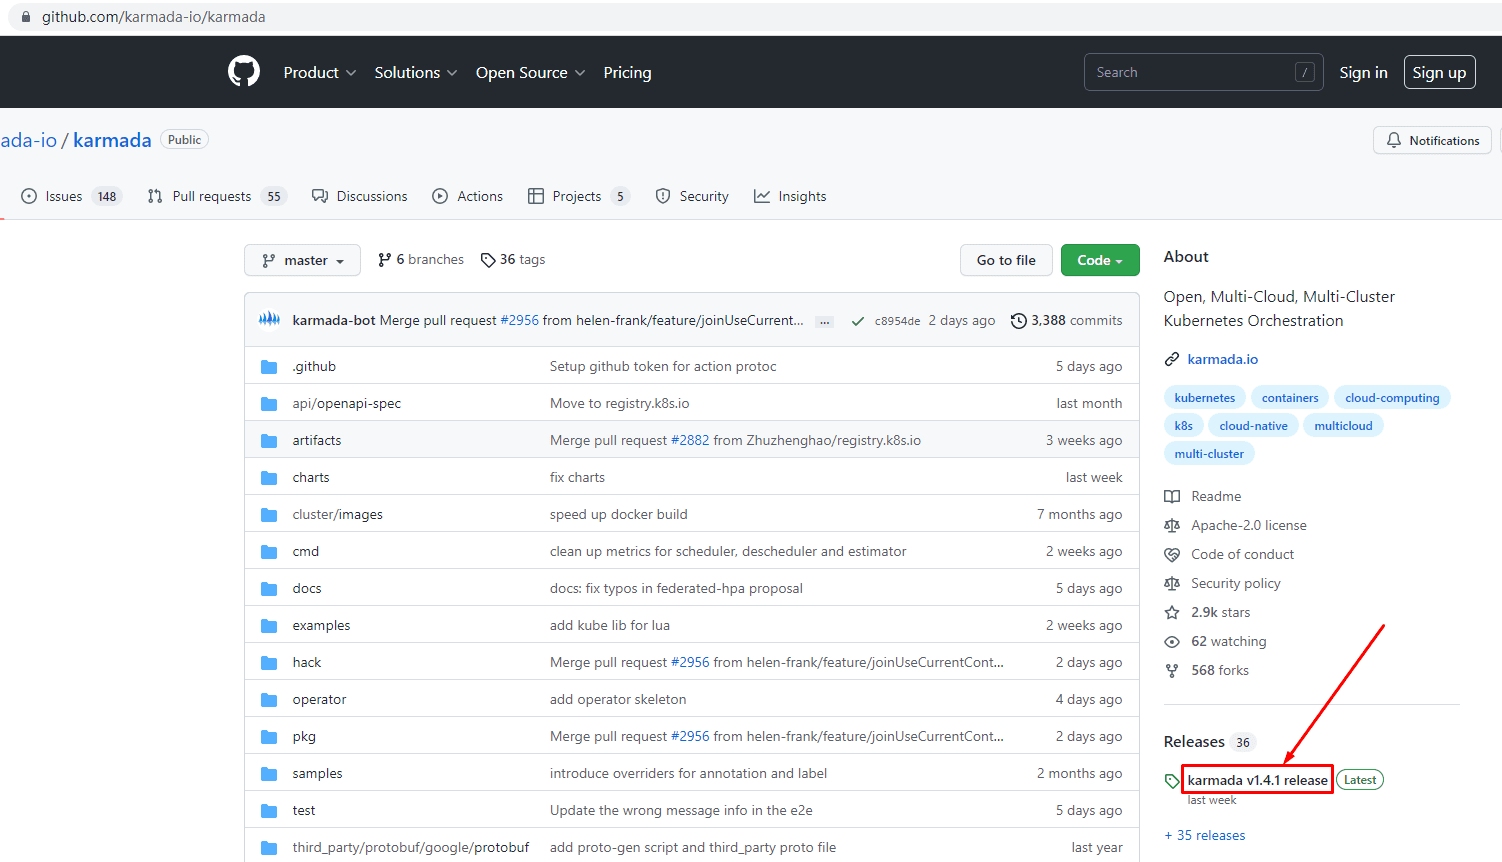Image resolution: width=1502 pixels, height=862 pixels.
Task: Switch to the Pull requests tab
Action: coord(216,197)
